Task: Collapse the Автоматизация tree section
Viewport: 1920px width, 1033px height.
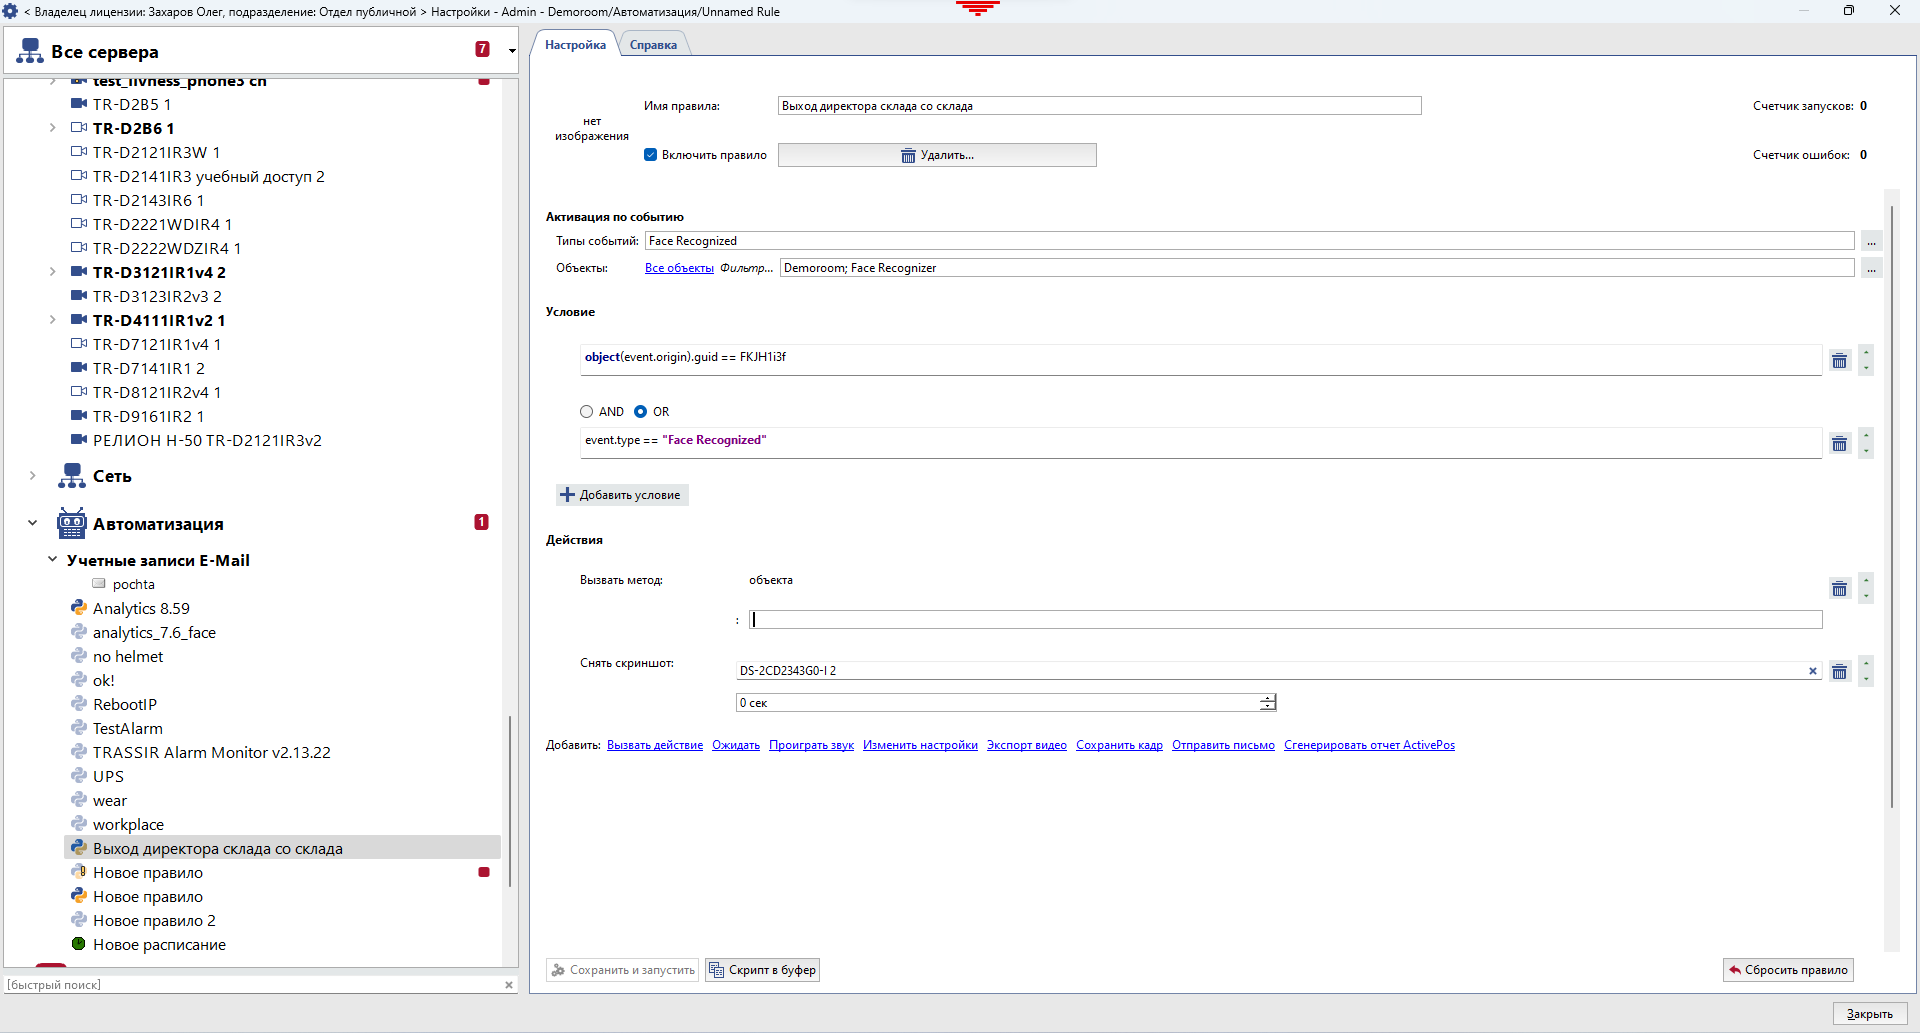Action: pyautogui.click(x=31, y=522)
